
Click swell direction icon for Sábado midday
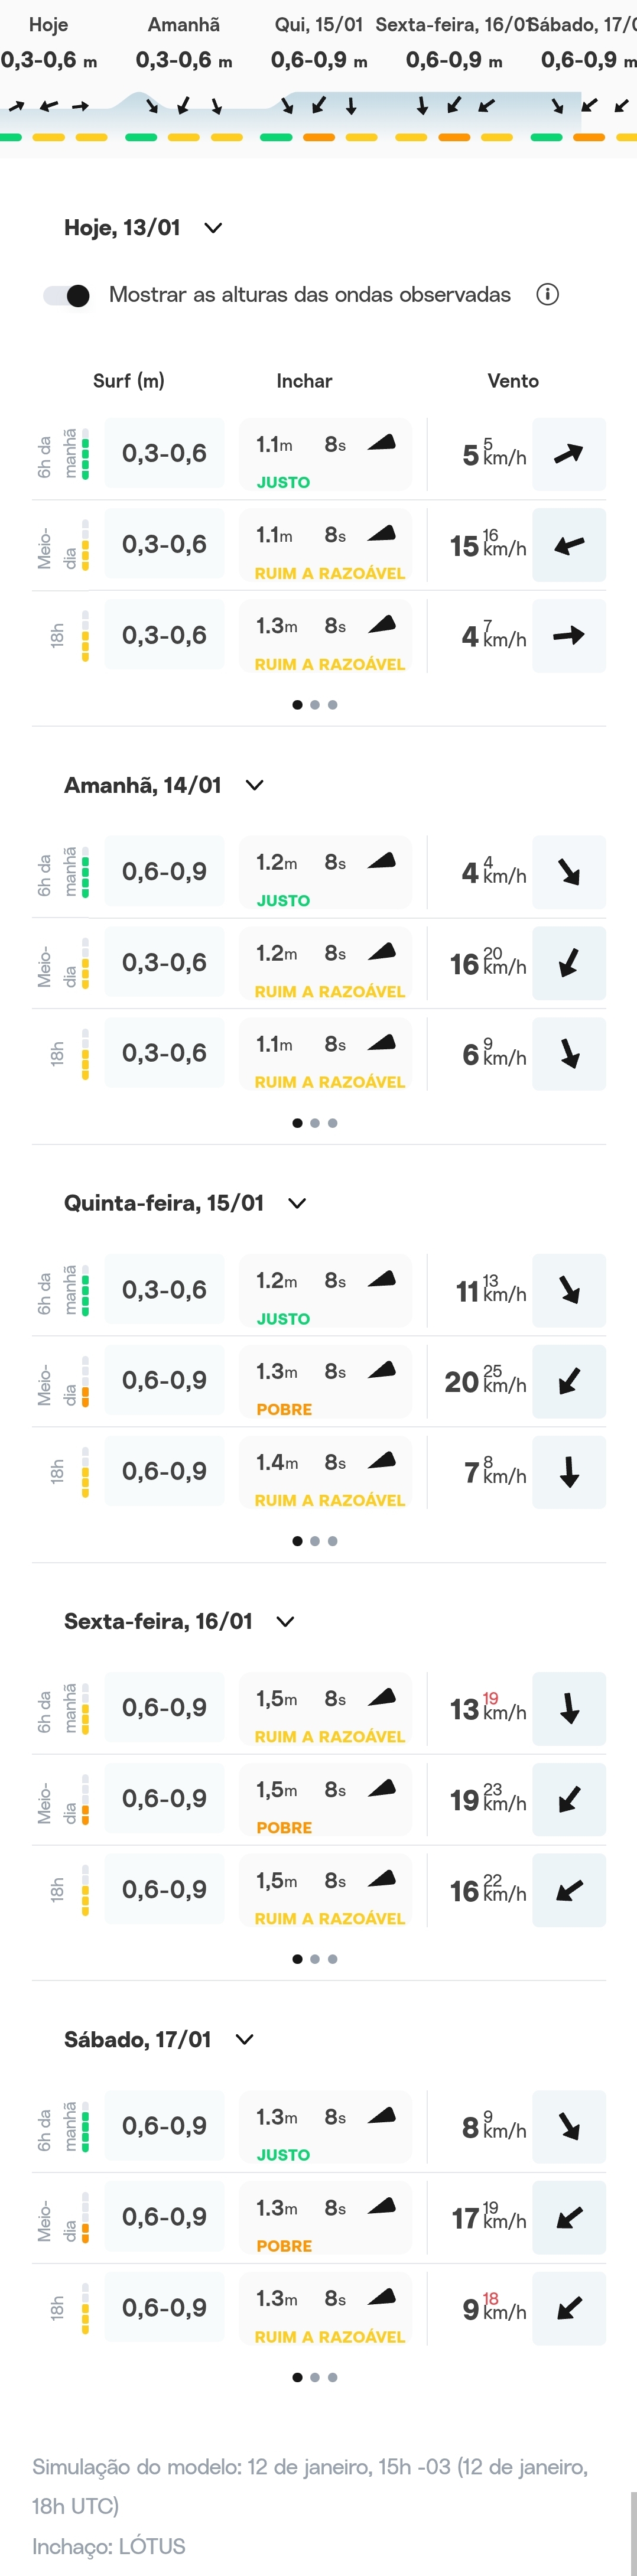click(x=382, y=2206)
